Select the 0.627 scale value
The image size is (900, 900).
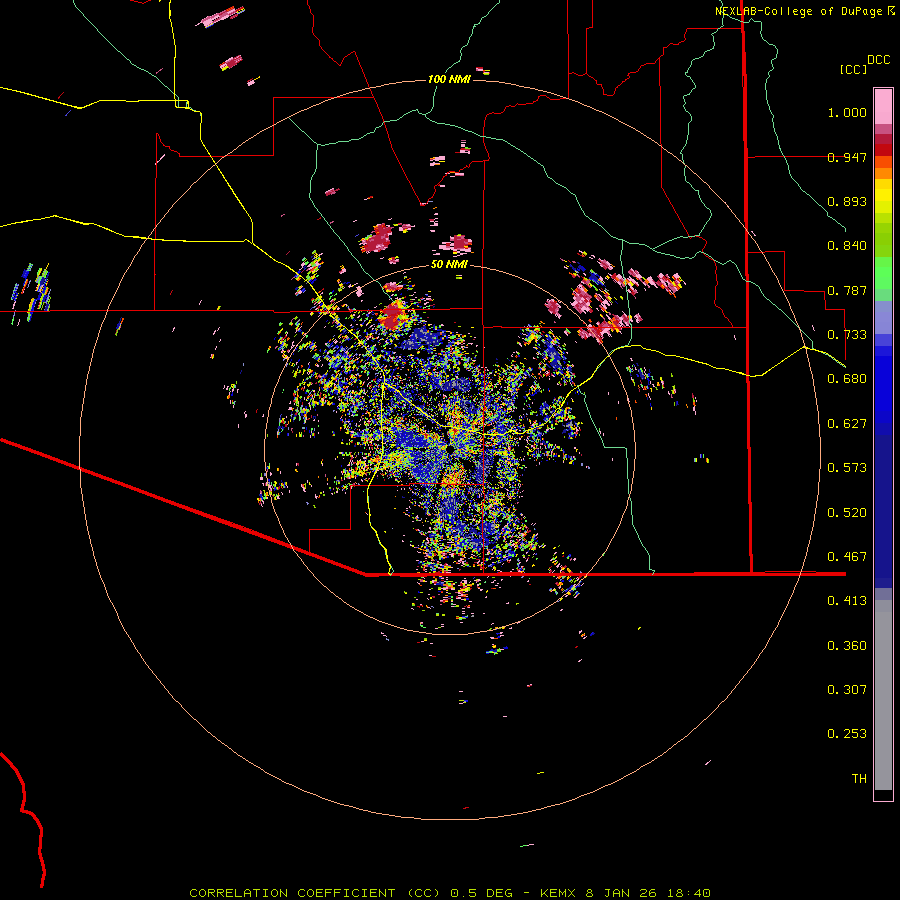847,424
